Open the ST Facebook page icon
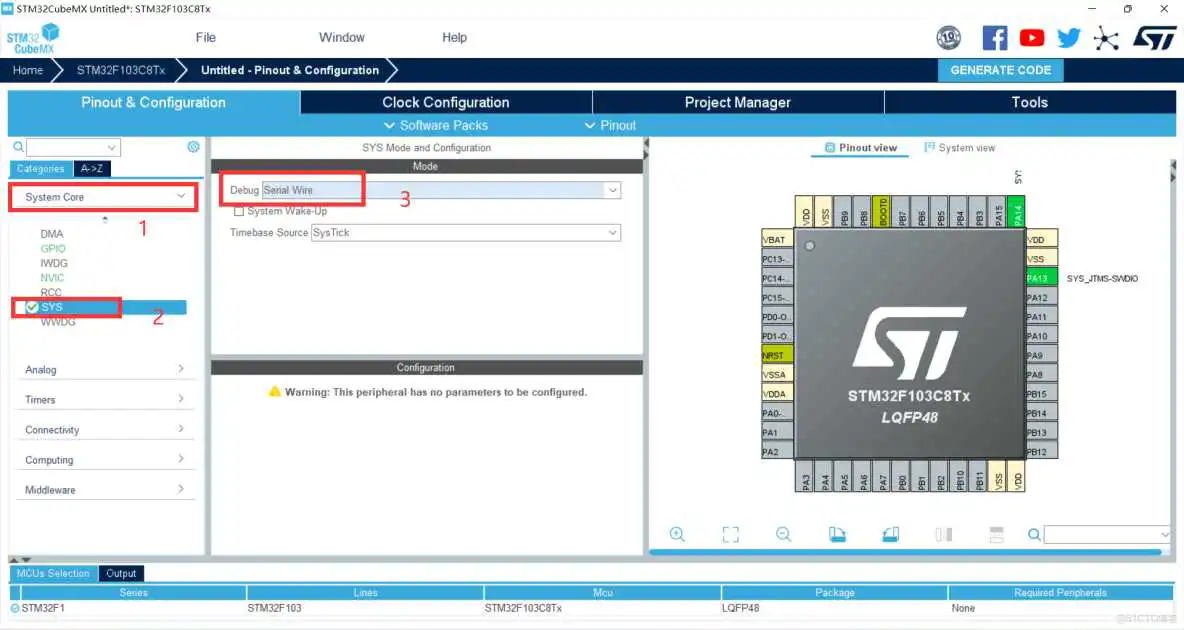The height and width of the screenshot is (630, 1184). pos(994,38)
